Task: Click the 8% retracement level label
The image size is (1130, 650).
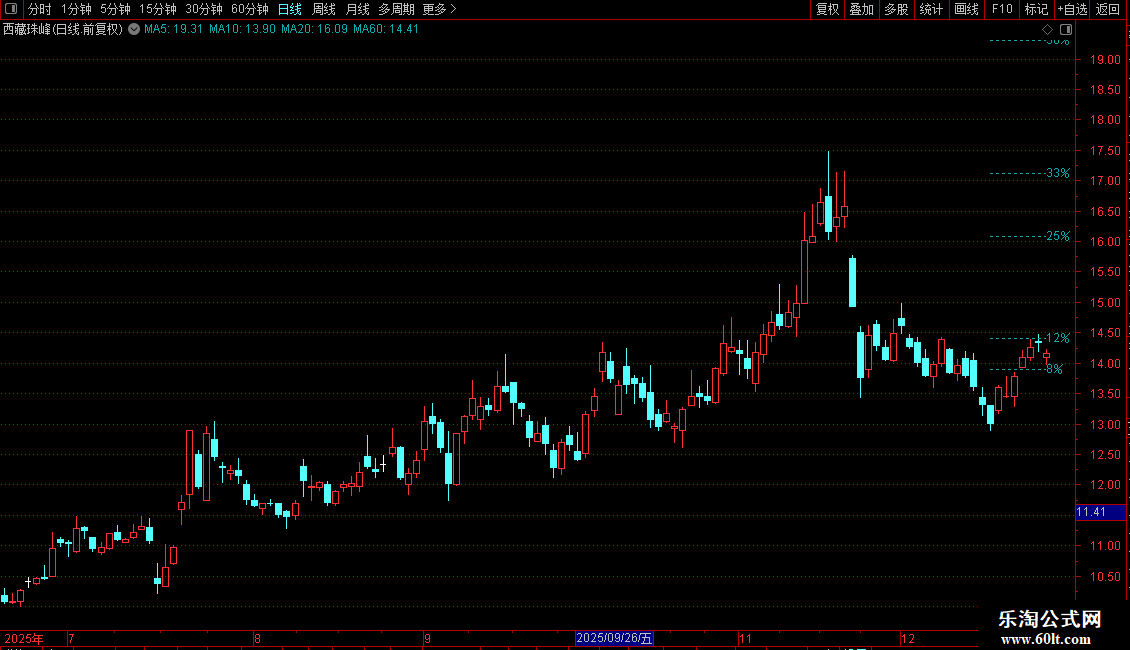Action: [x=1054, y=369]
